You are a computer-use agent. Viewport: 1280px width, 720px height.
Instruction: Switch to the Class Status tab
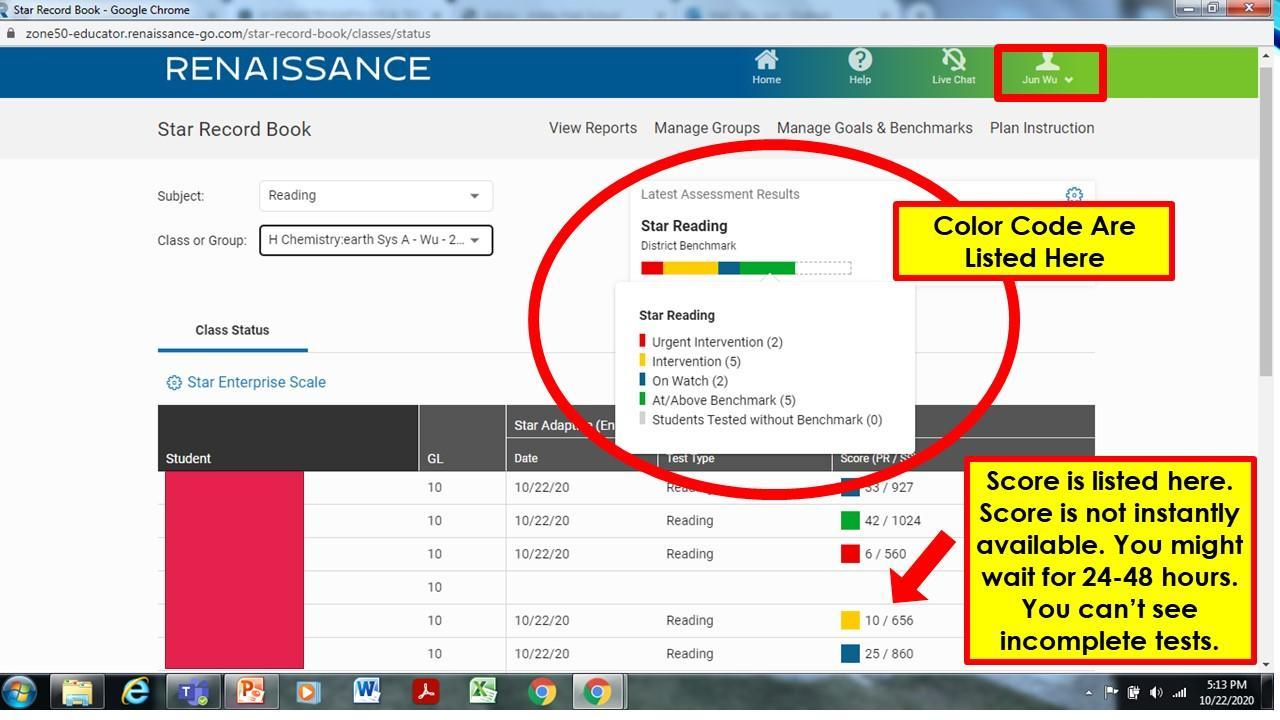click(x=232, y=330)
